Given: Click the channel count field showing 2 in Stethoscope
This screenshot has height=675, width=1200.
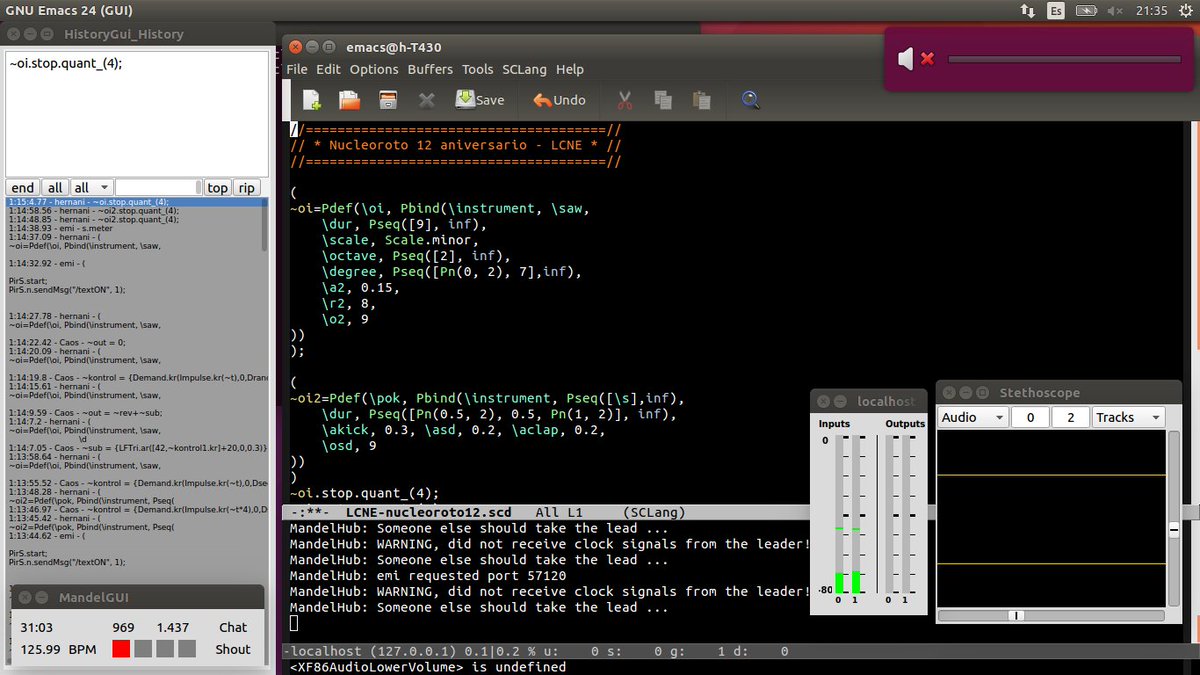Looking at the screenshot, I should [x=1071, y=417].
